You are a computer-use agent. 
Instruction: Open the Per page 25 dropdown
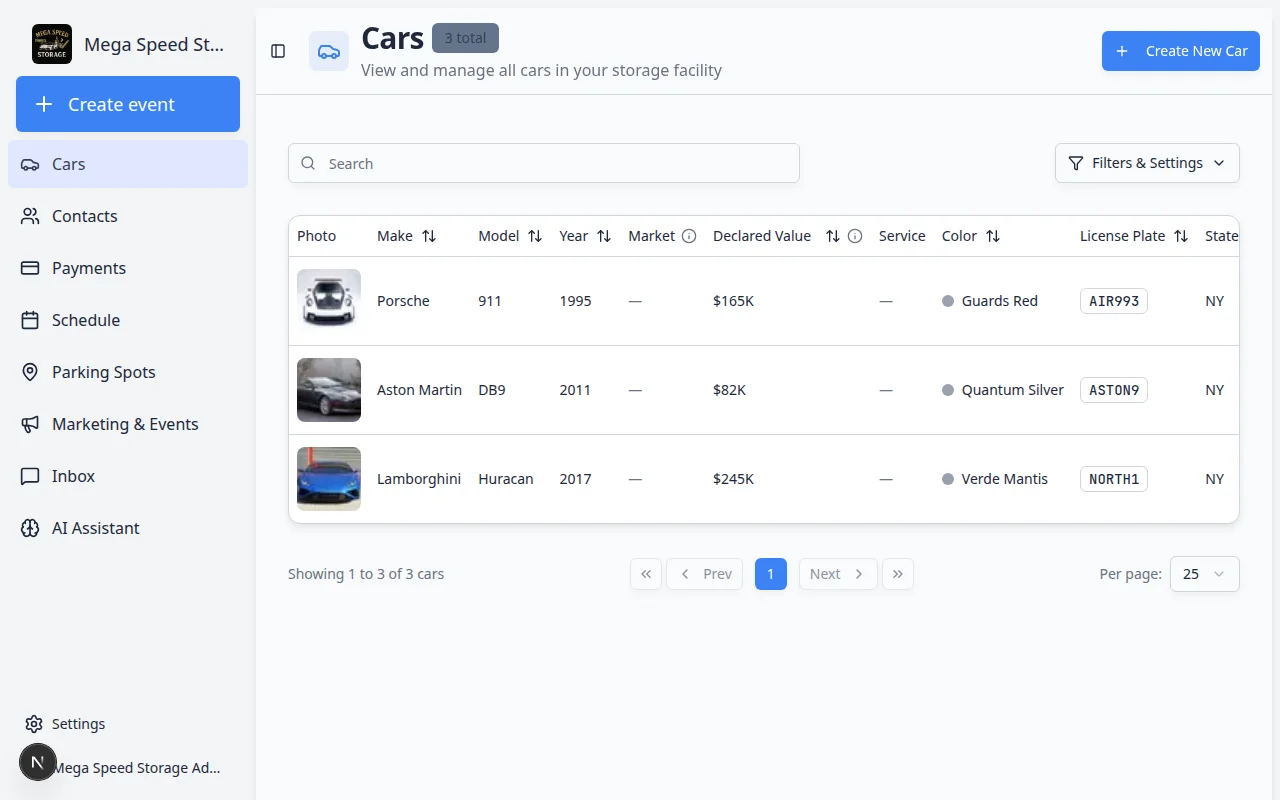pos(1205,574)
